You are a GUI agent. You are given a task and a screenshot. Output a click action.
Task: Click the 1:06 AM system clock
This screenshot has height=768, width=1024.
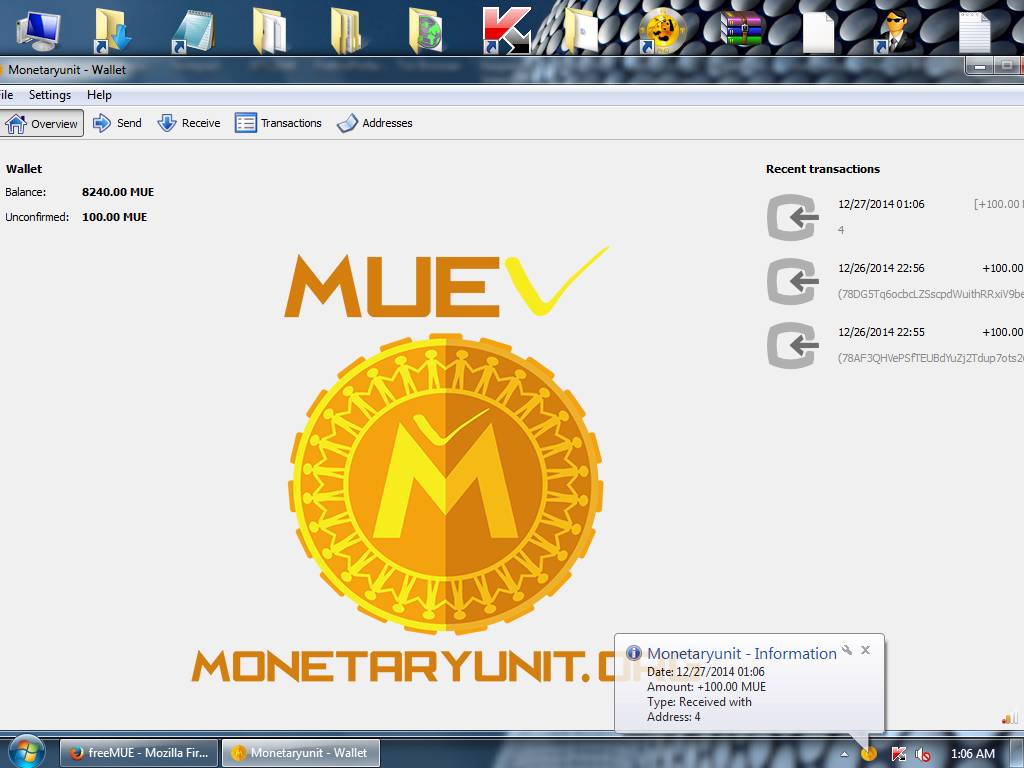click(x=972, y=754)
